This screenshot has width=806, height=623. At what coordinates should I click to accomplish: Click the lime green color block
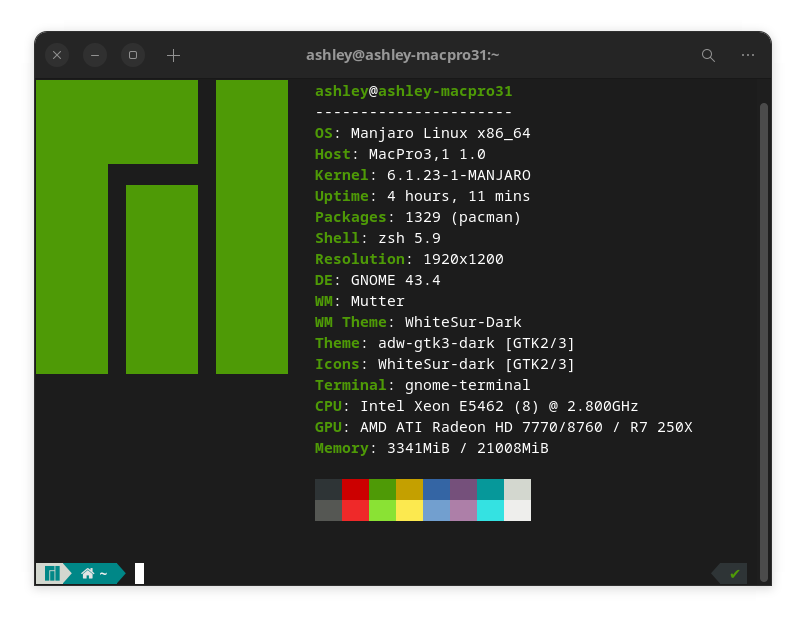point(382,510)
